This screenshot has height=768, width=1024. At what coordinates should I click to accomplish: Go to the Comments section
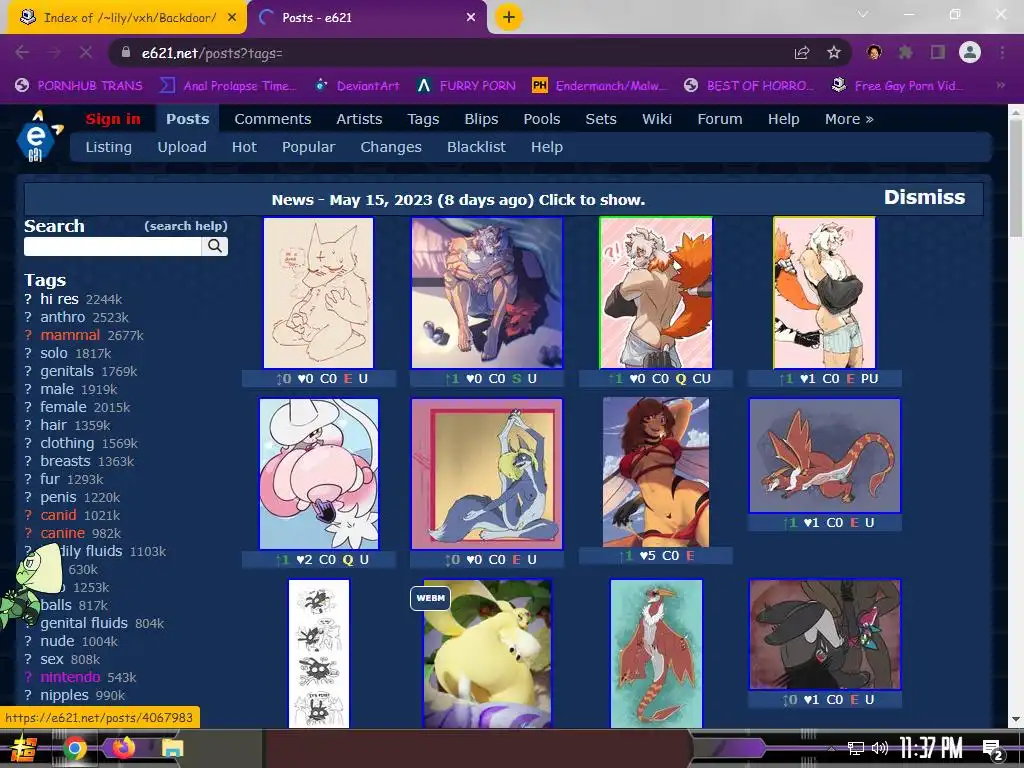[x=272, y=119]
